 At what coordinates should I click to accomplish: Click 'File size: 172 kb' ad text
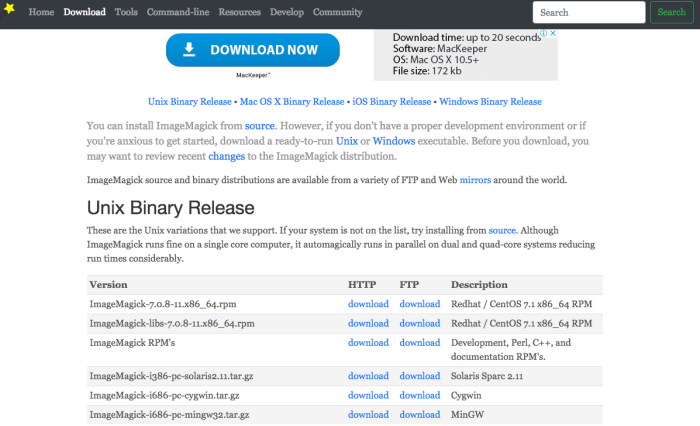click(x=427, y=71)
